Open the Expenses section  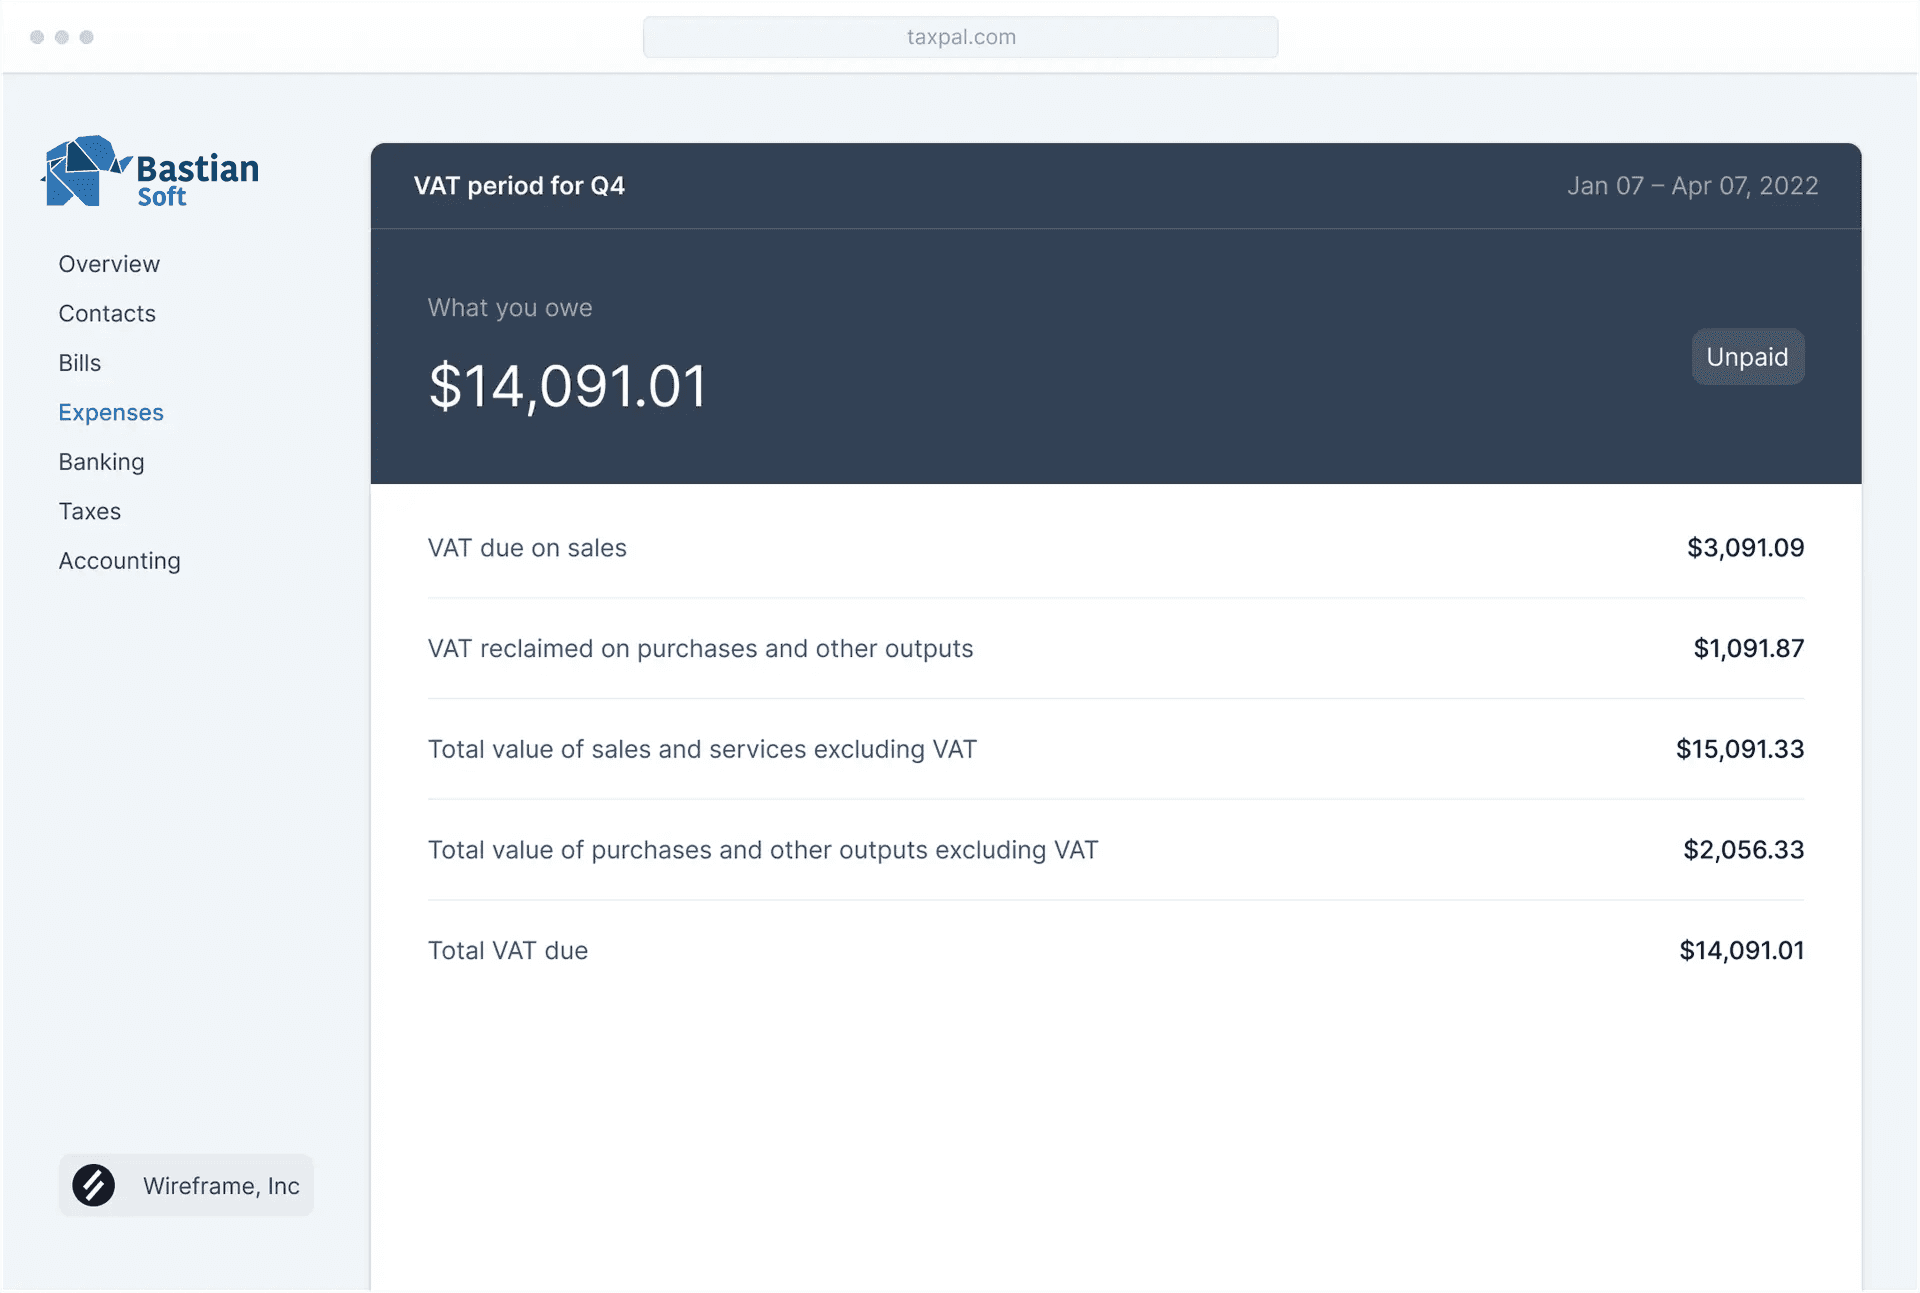click(111, 412)
